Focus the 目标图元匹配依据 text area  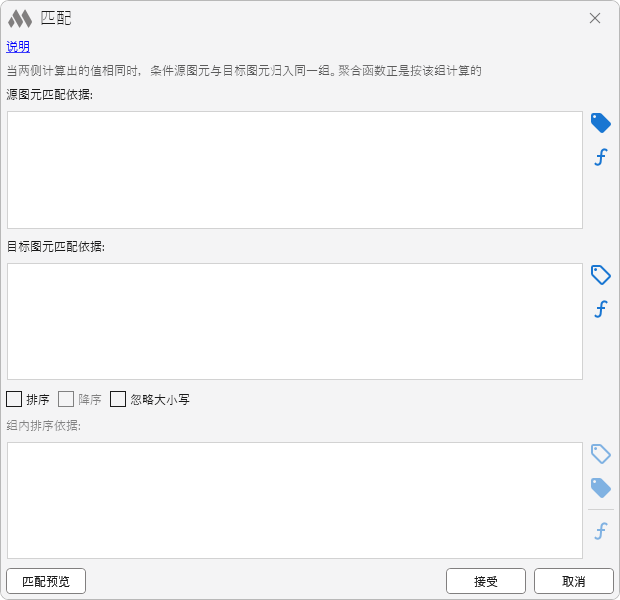(x=295, y=322)
